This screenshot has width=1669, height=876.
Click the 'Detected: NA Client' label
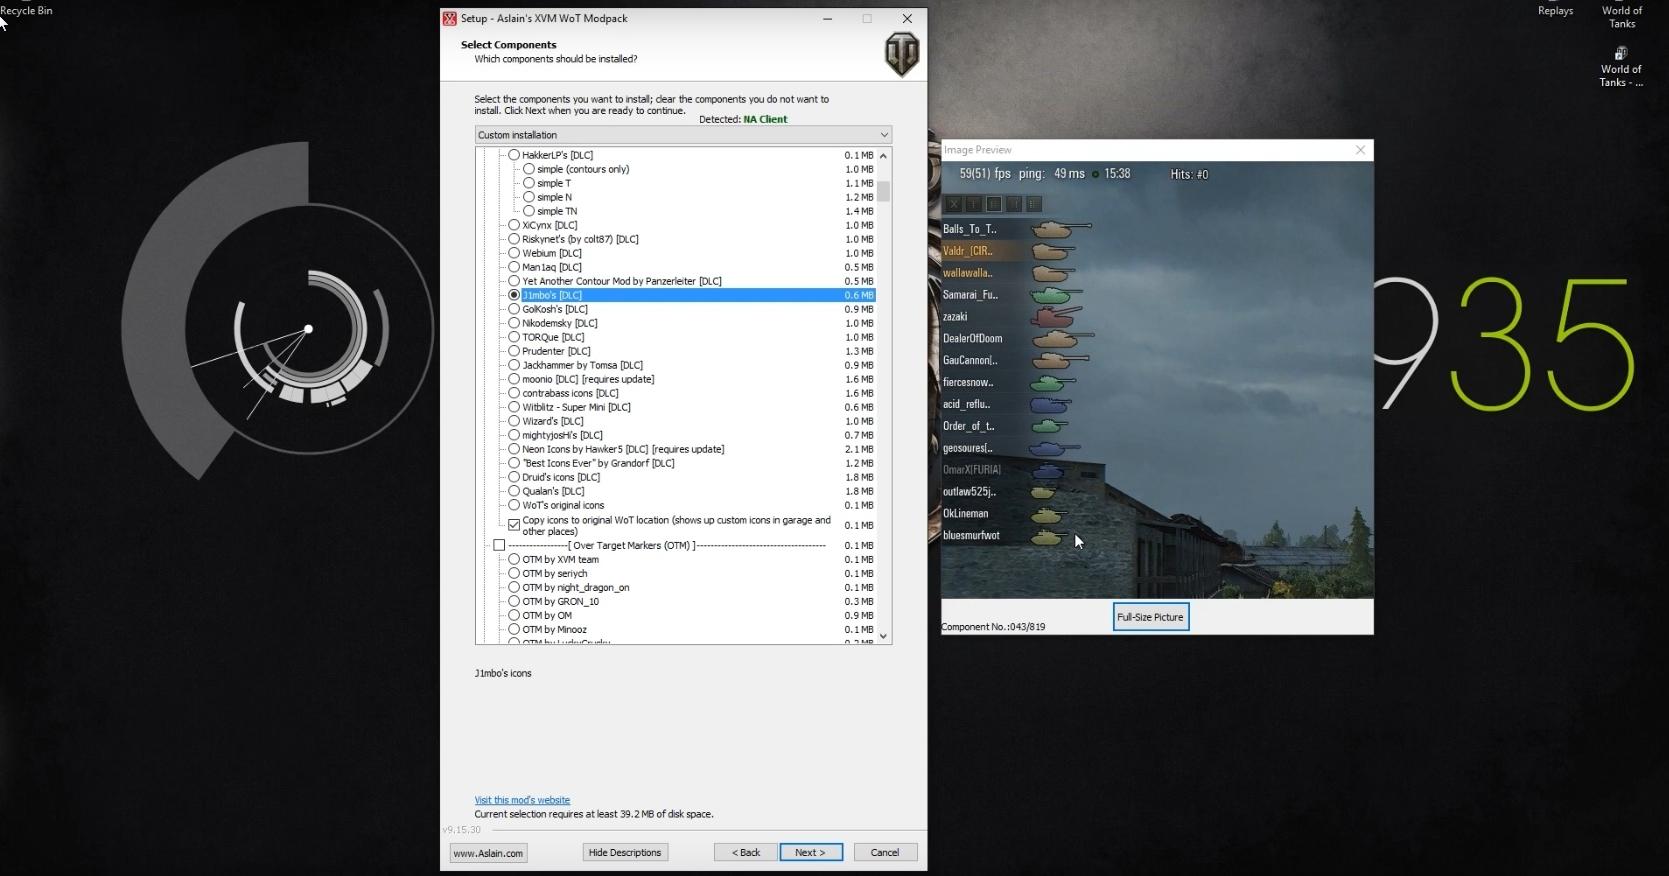click(743, 119)
